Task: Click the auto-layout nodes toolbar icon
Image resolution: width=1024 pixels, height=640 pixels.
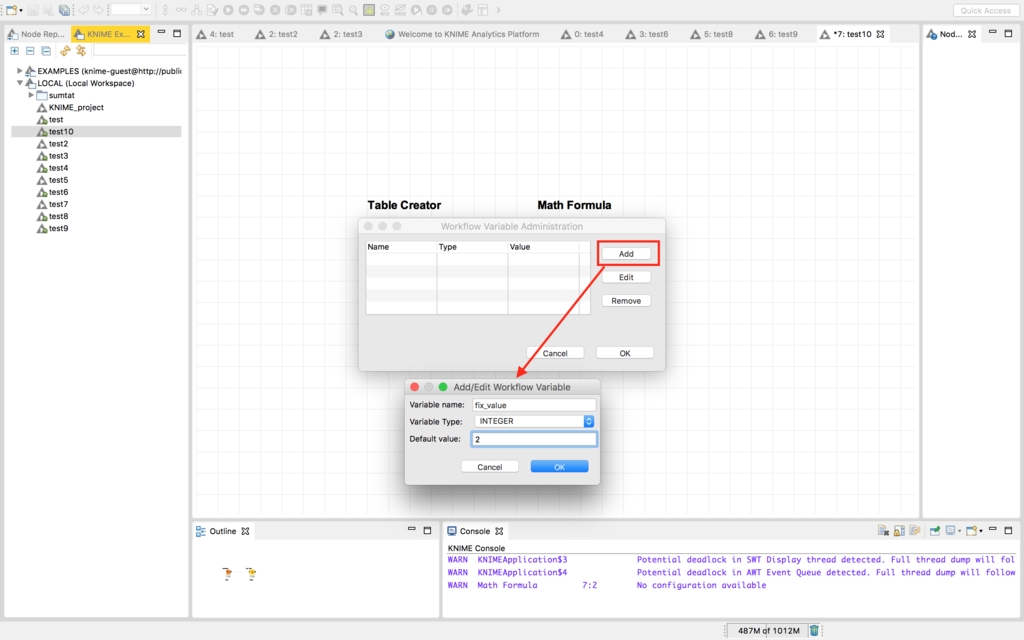Action: (197, 10)
